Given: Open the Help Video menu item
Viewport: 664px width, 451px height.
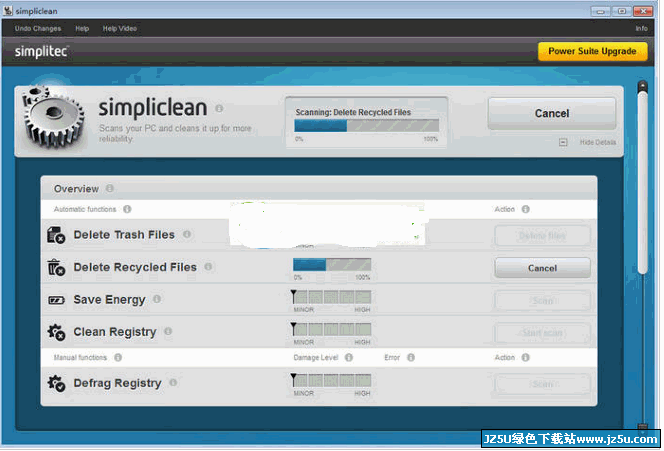Looking at the screenshot, I should pos(119,28).
